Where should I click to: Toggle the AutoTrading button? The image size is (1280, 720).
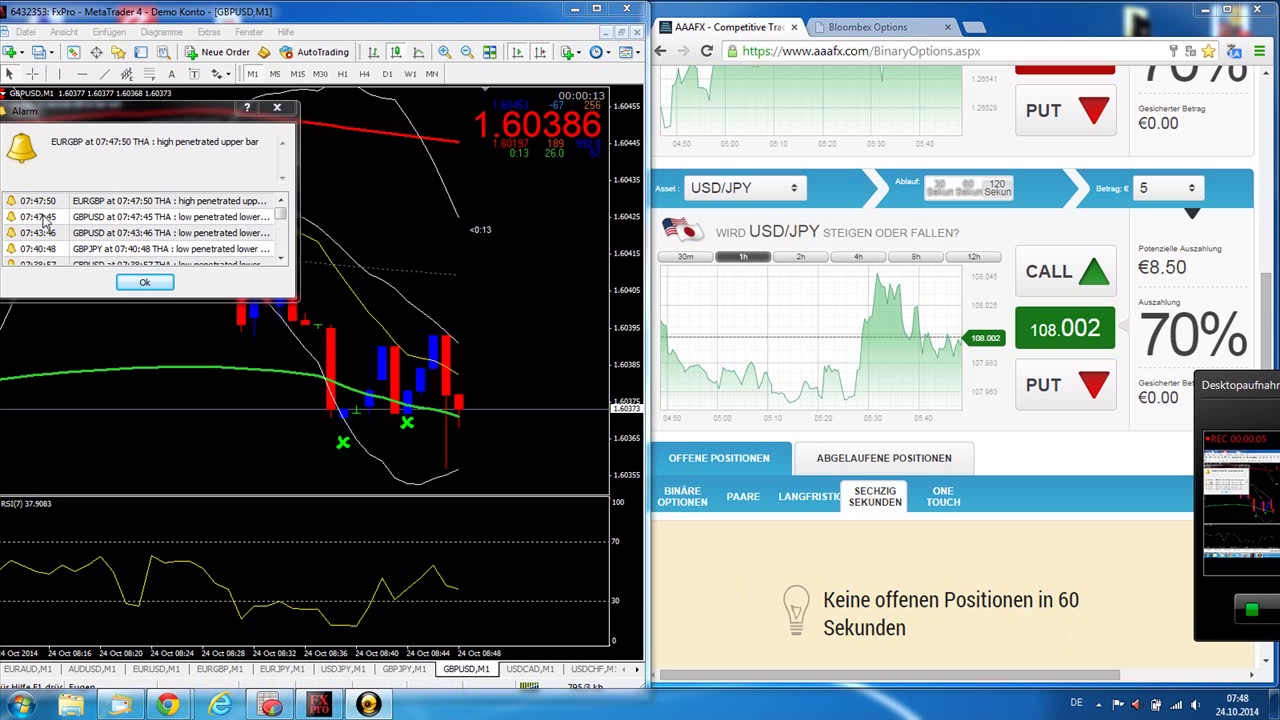point(314,52)
